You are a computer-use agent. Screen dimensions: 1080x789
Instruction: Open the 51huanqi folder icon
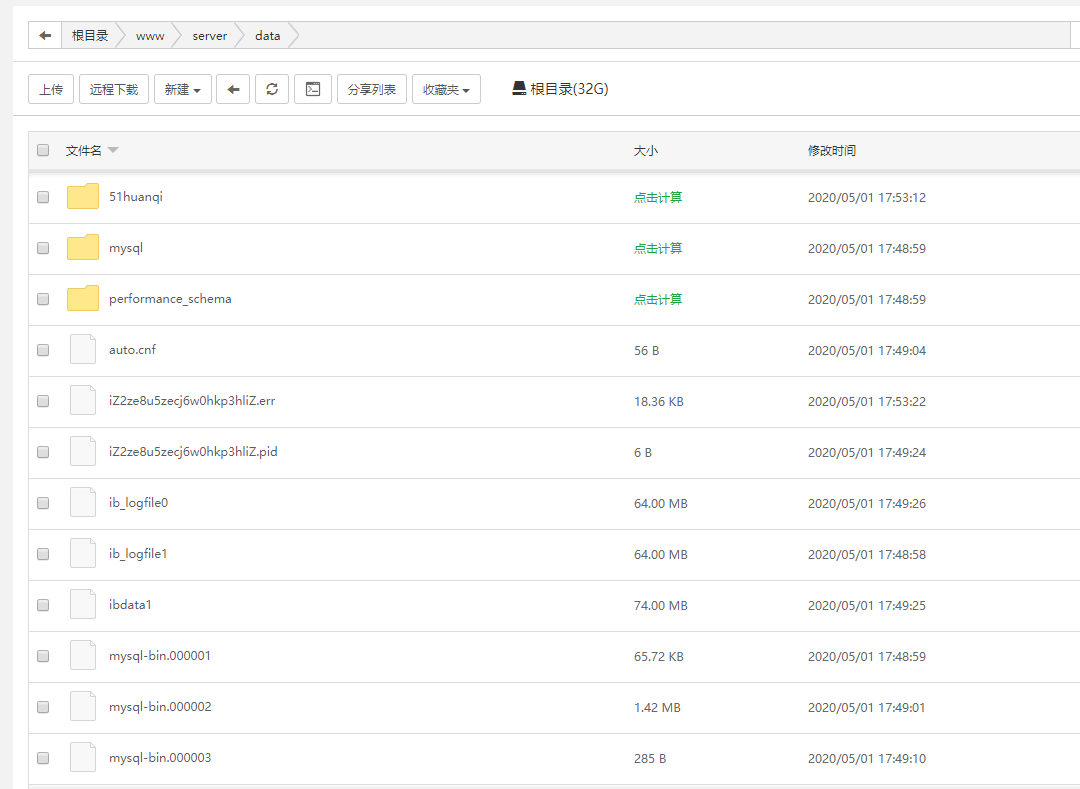click(x=83, y=197)
